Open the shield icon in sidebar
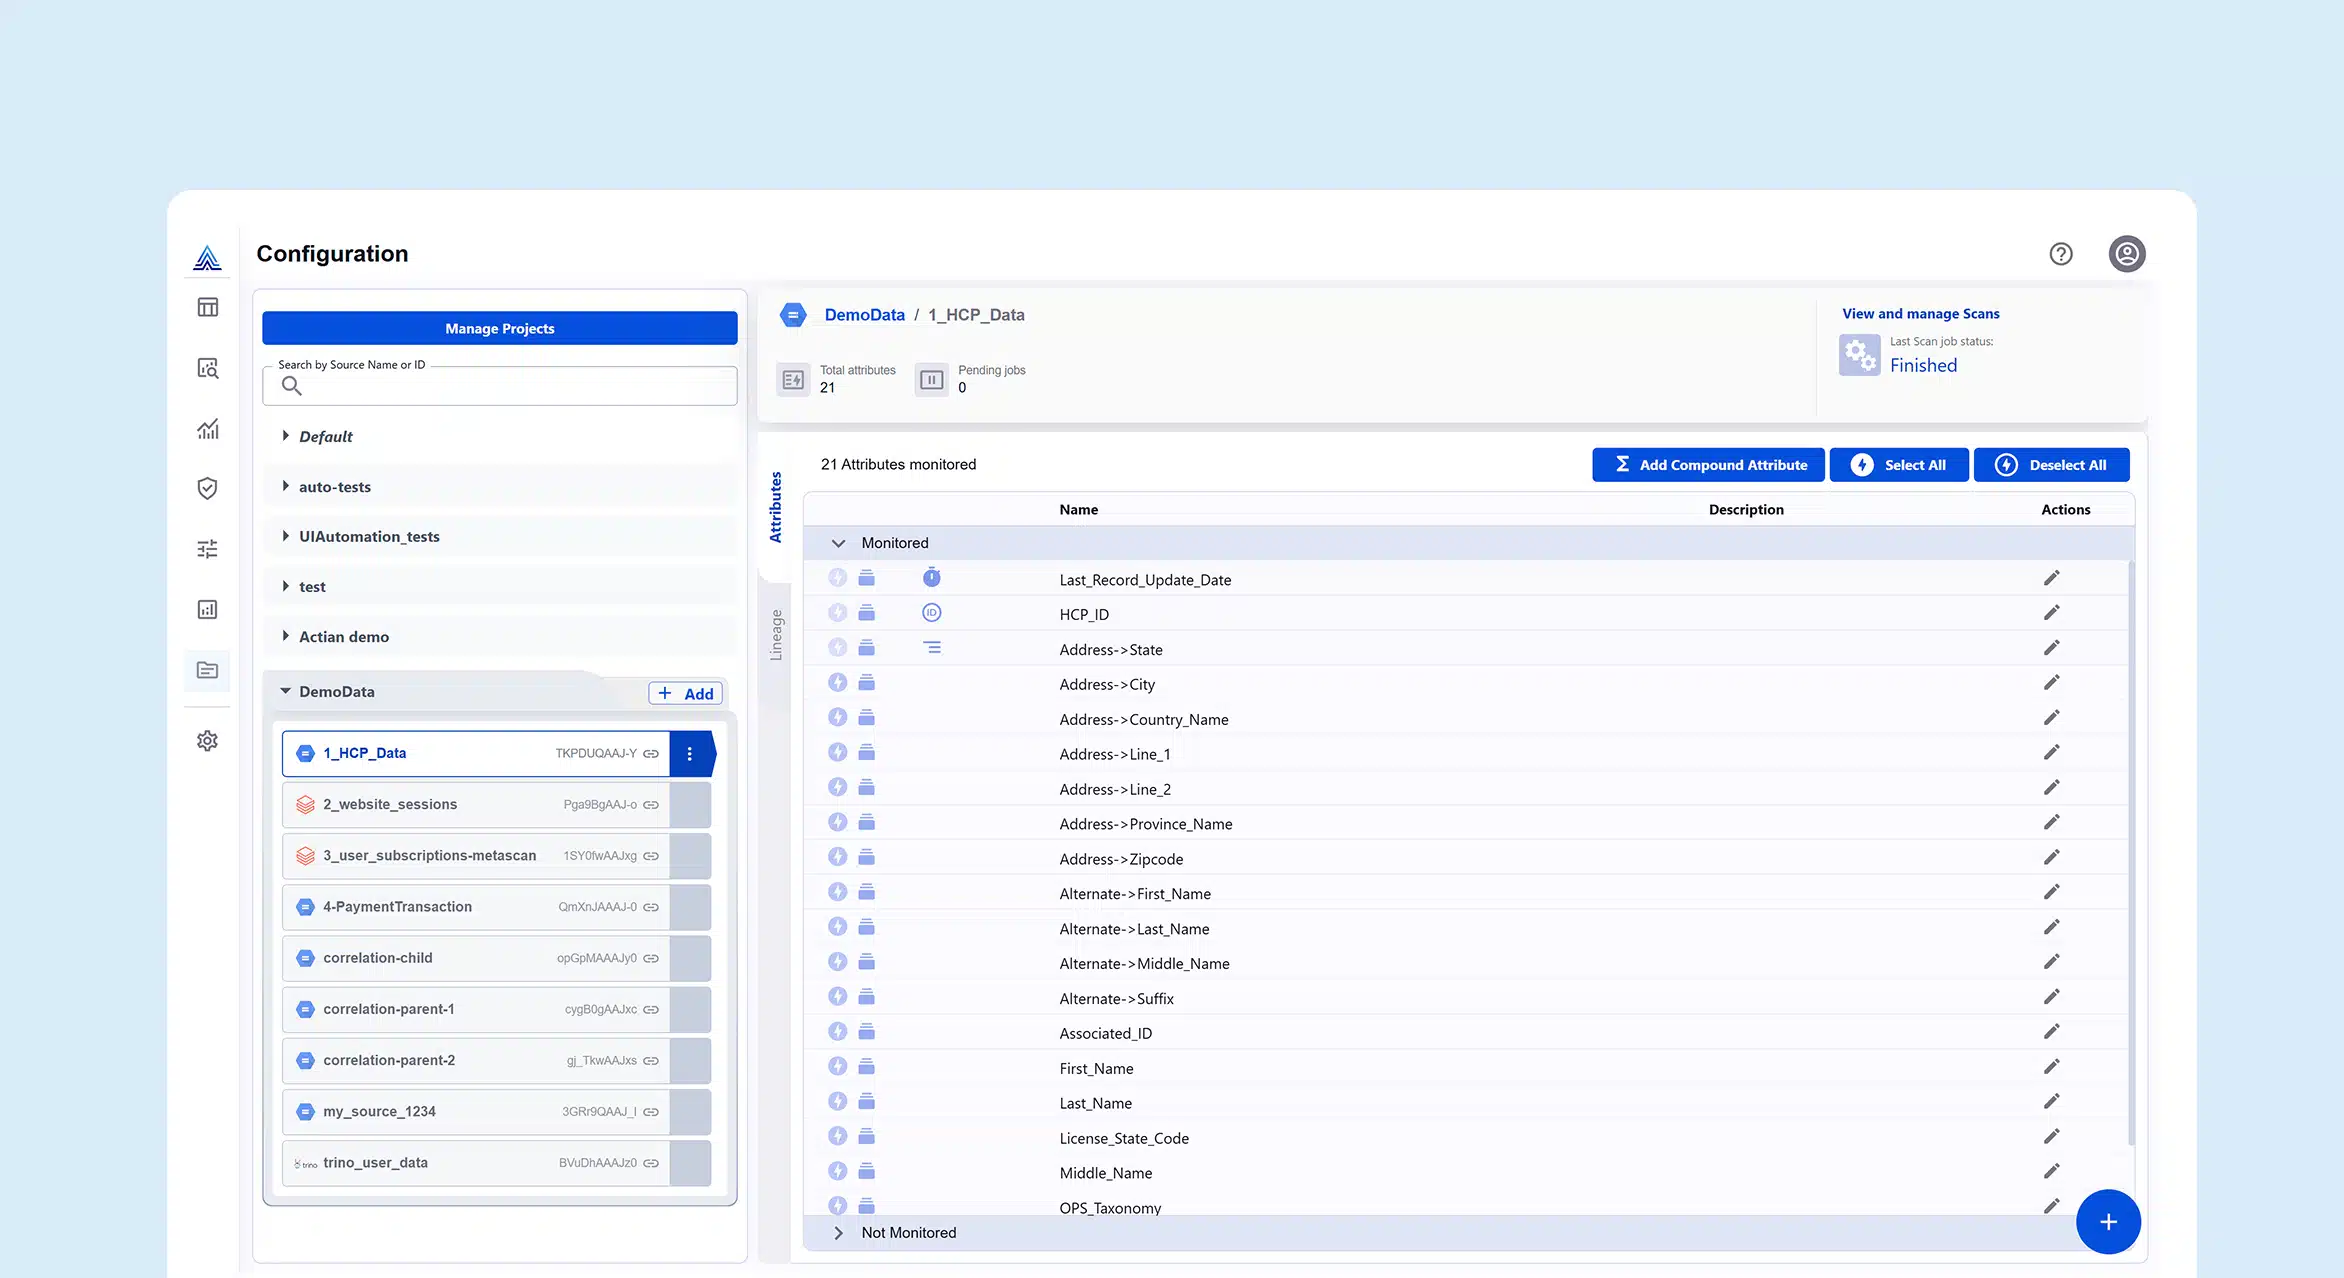 (x=207, y=488)
